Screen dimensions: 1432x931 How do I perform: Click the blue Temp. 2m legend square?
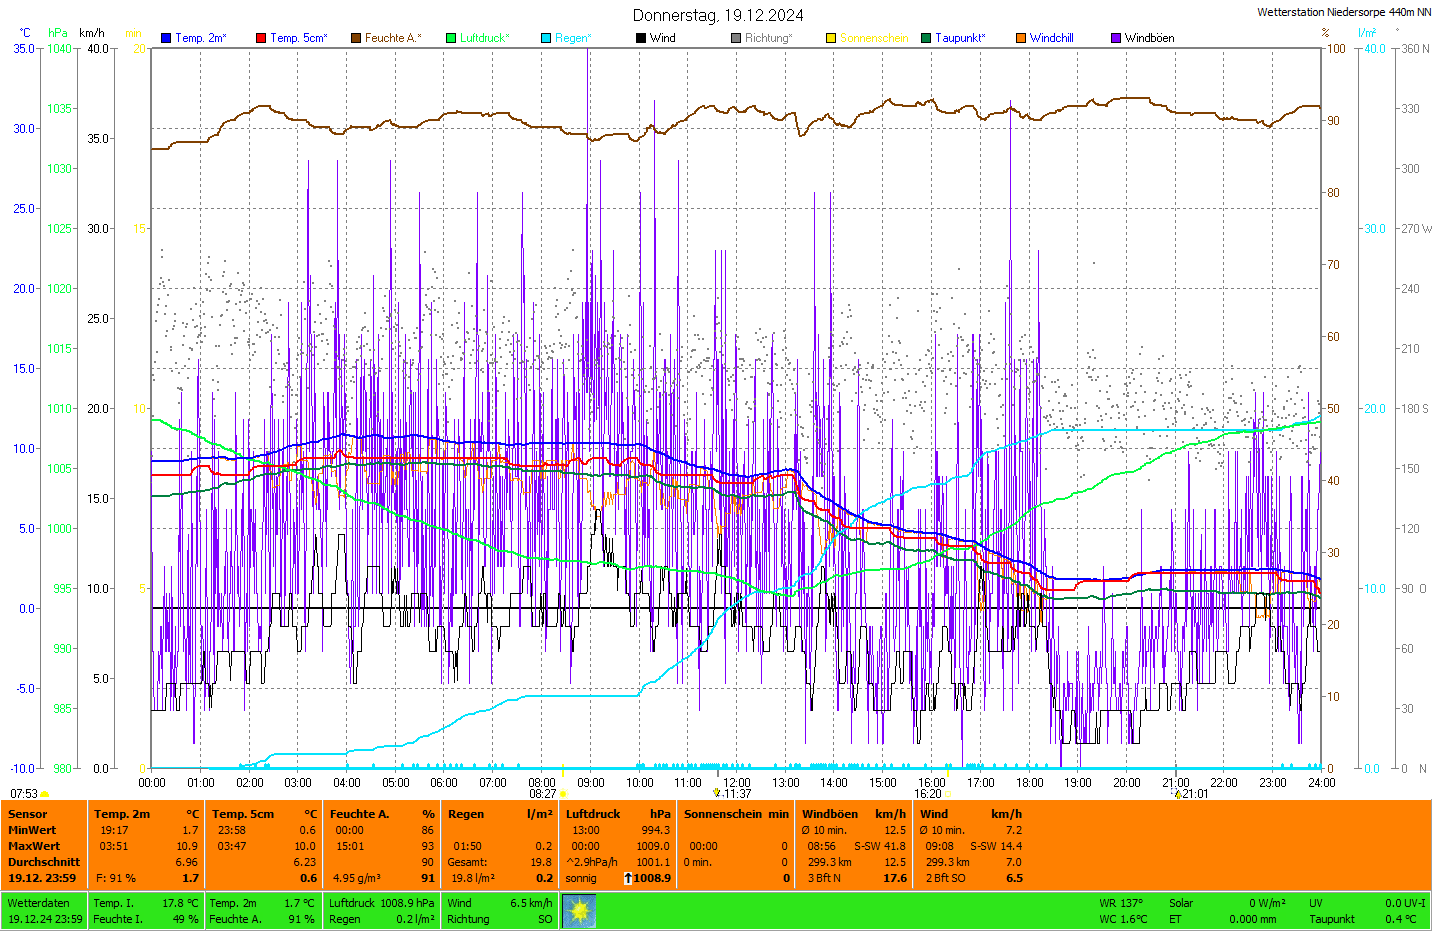click(x=166, y=38)
